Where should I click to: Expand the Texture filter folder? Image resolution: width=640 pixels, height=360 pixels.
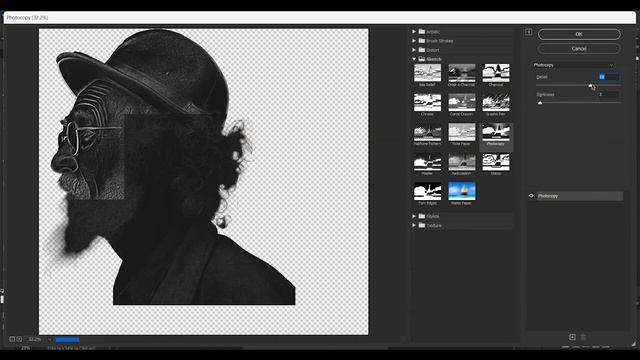414,225
